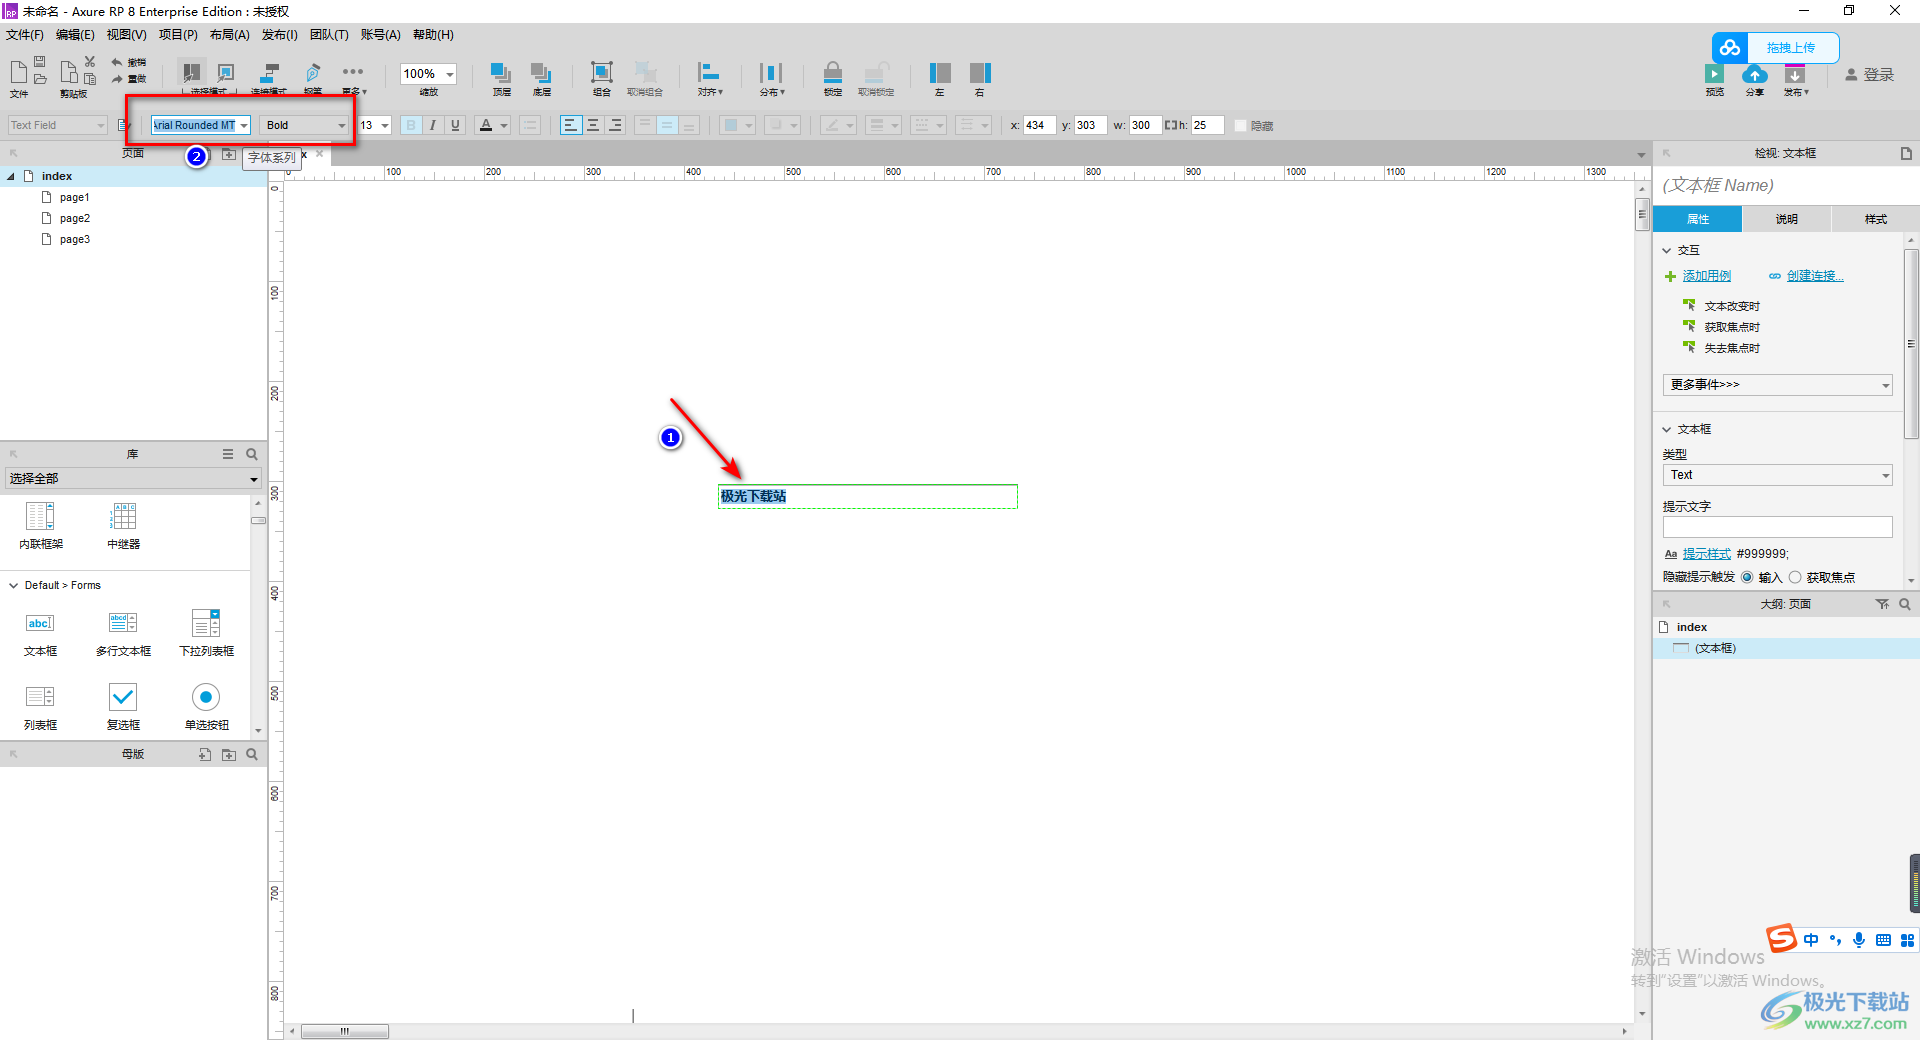The image size is (1920, 1040).
Task: Toggle Bold formatting button
Action: tap(411, 125)
